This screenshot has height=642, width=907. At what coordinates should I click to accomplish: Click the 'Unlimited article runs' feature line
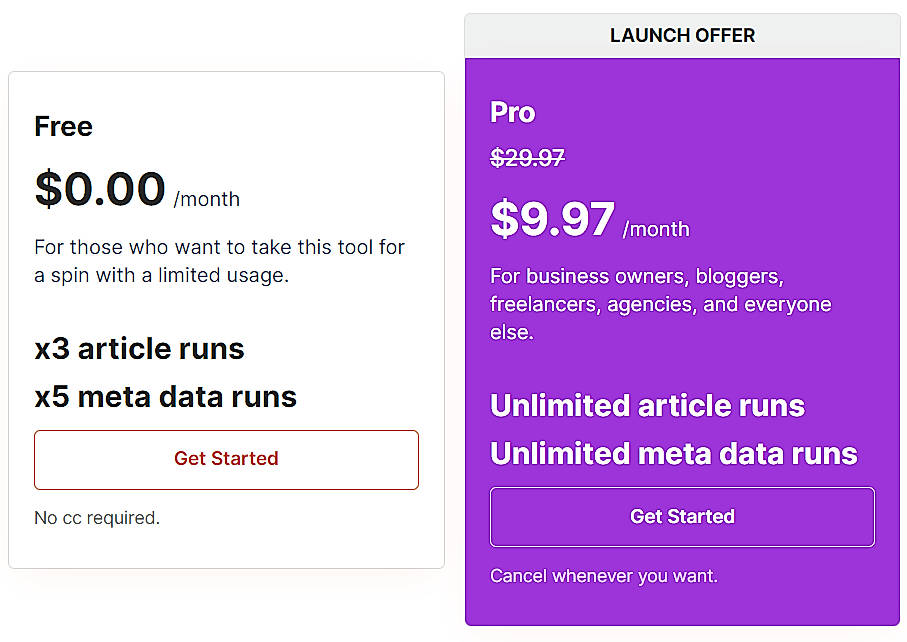coord(647,406)
